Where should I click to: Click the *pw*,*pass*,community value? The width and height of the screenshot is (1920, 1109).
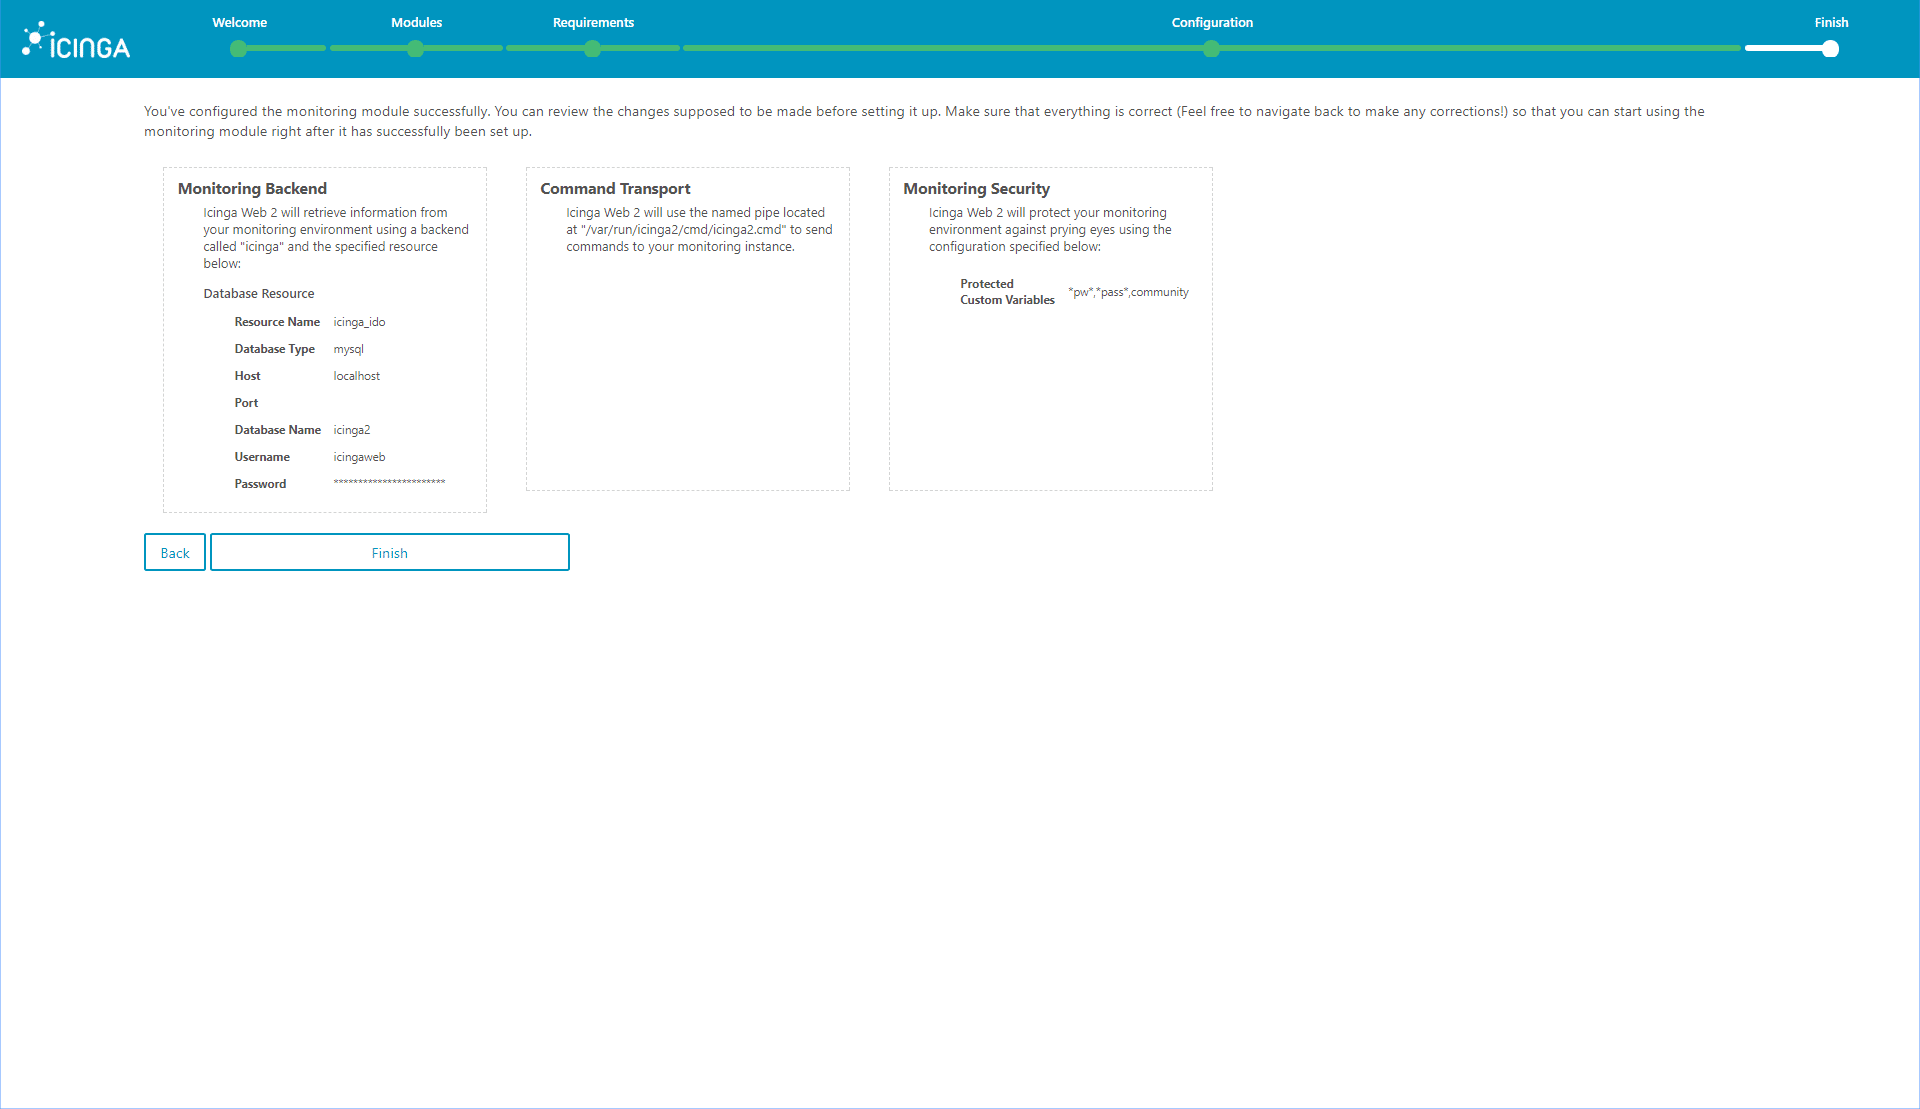[1128, 292]
